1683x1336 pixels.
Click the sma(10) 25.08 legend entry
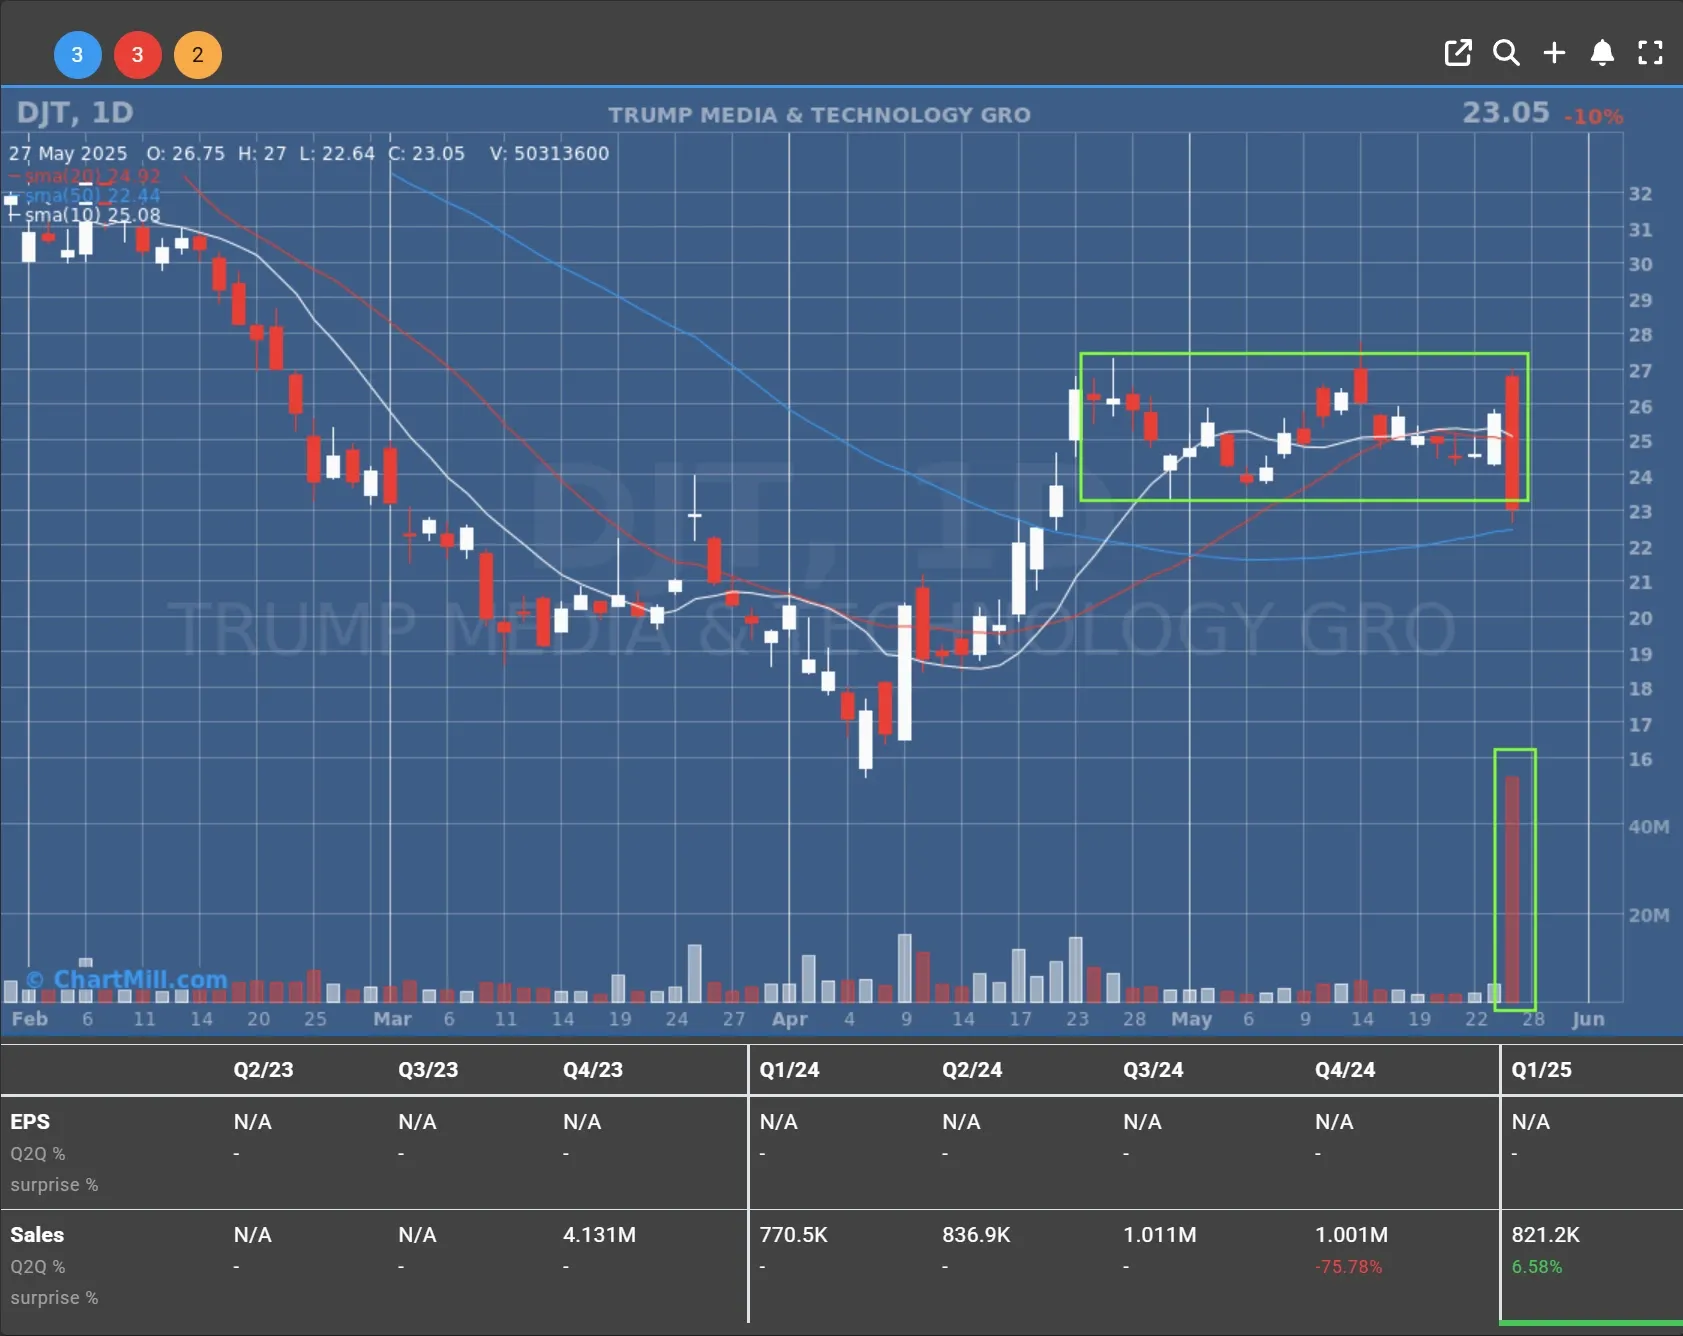[x=84, y=215]
